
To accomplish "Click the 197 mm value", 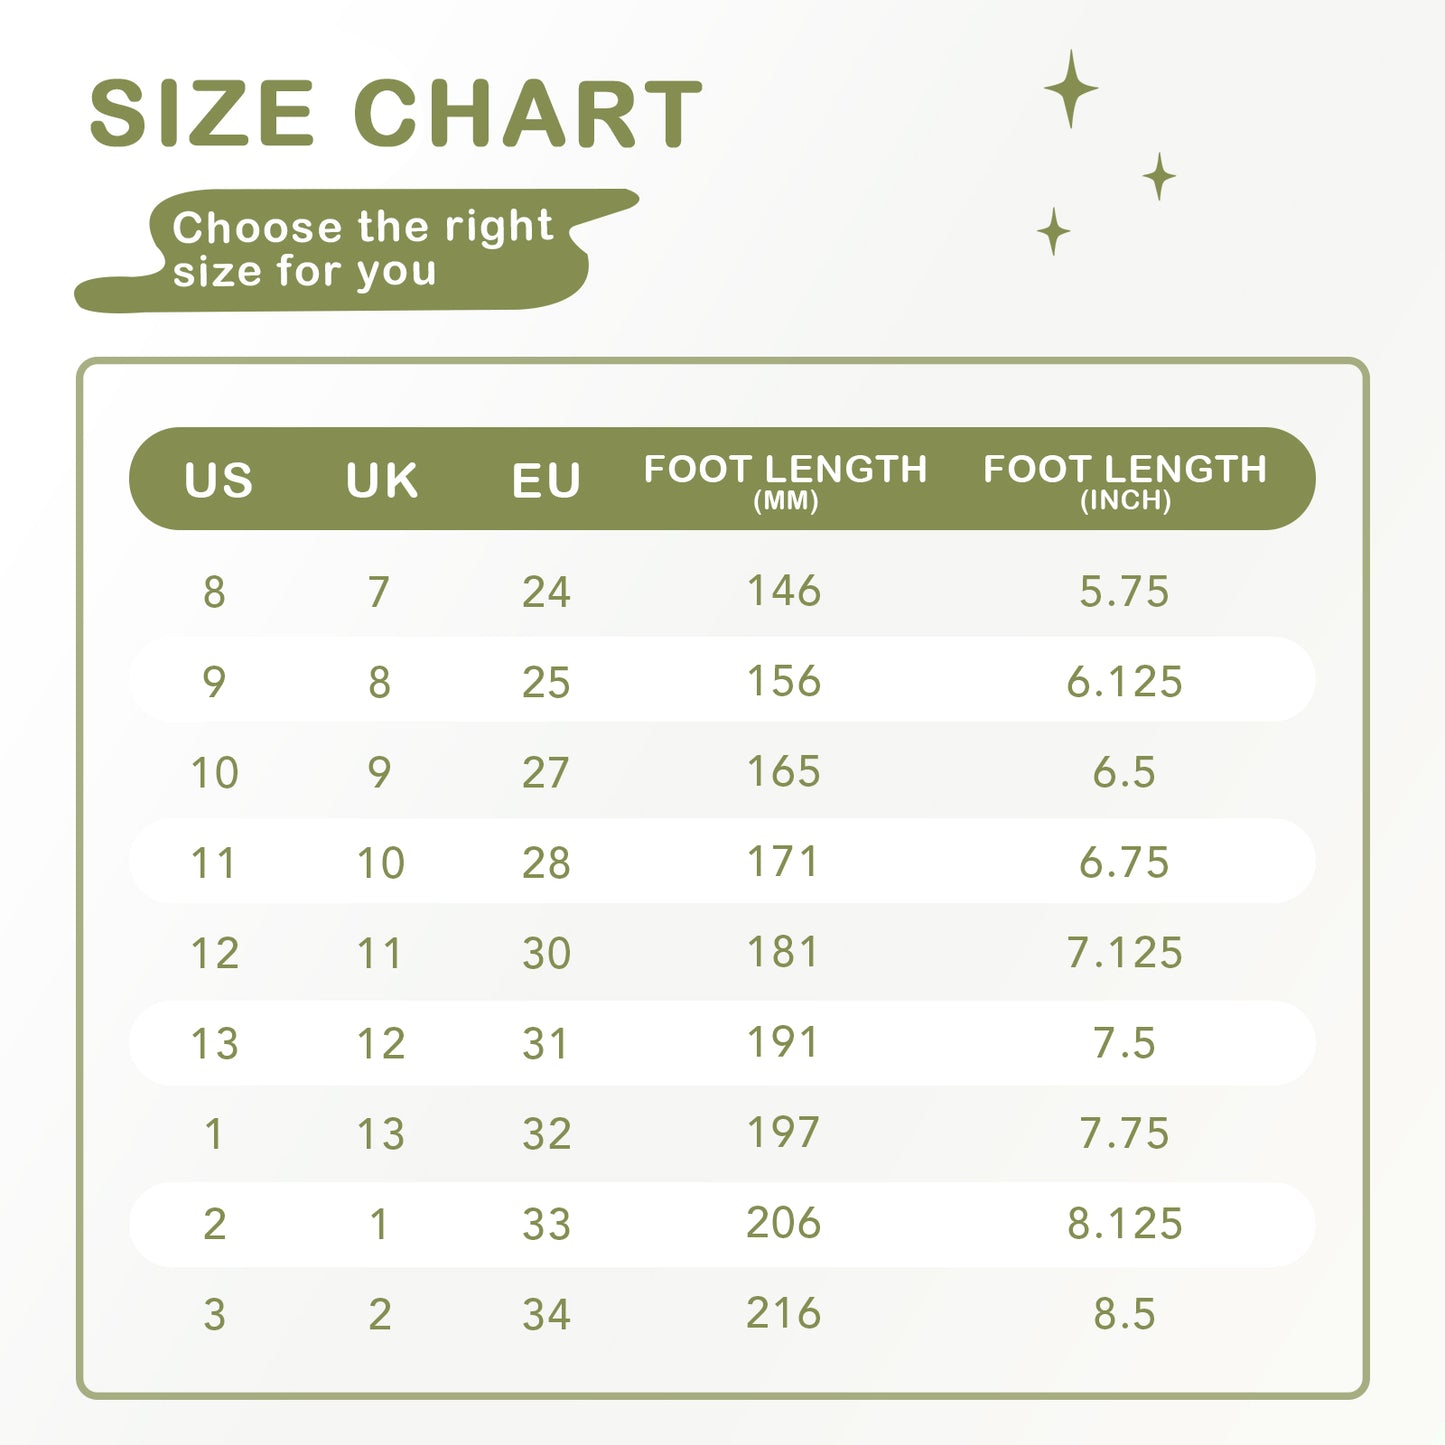I will pyautogui.click(x=784, y=1133).
